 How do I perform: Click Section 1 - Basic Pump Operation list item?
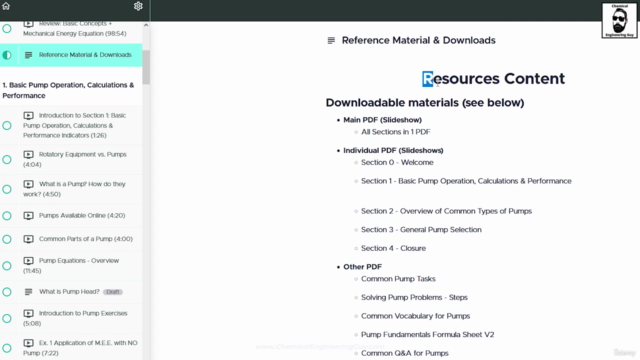pyautogui.click(x=466, y=181)
